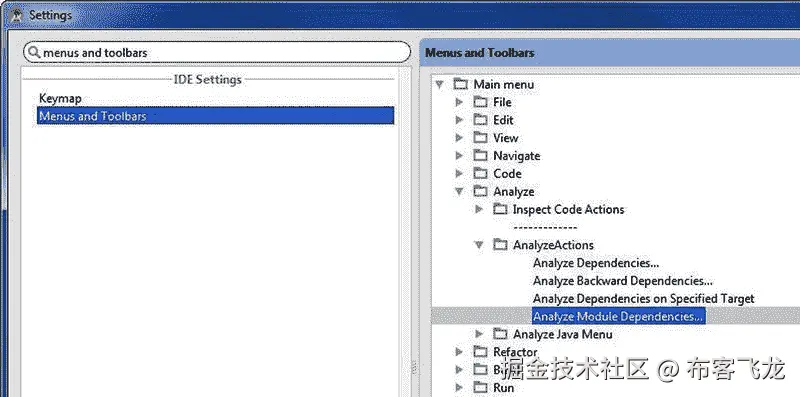The image size is (800, 397).
Task: Select Analyze Backward Dependencies... action
Action: click(622, 281)
